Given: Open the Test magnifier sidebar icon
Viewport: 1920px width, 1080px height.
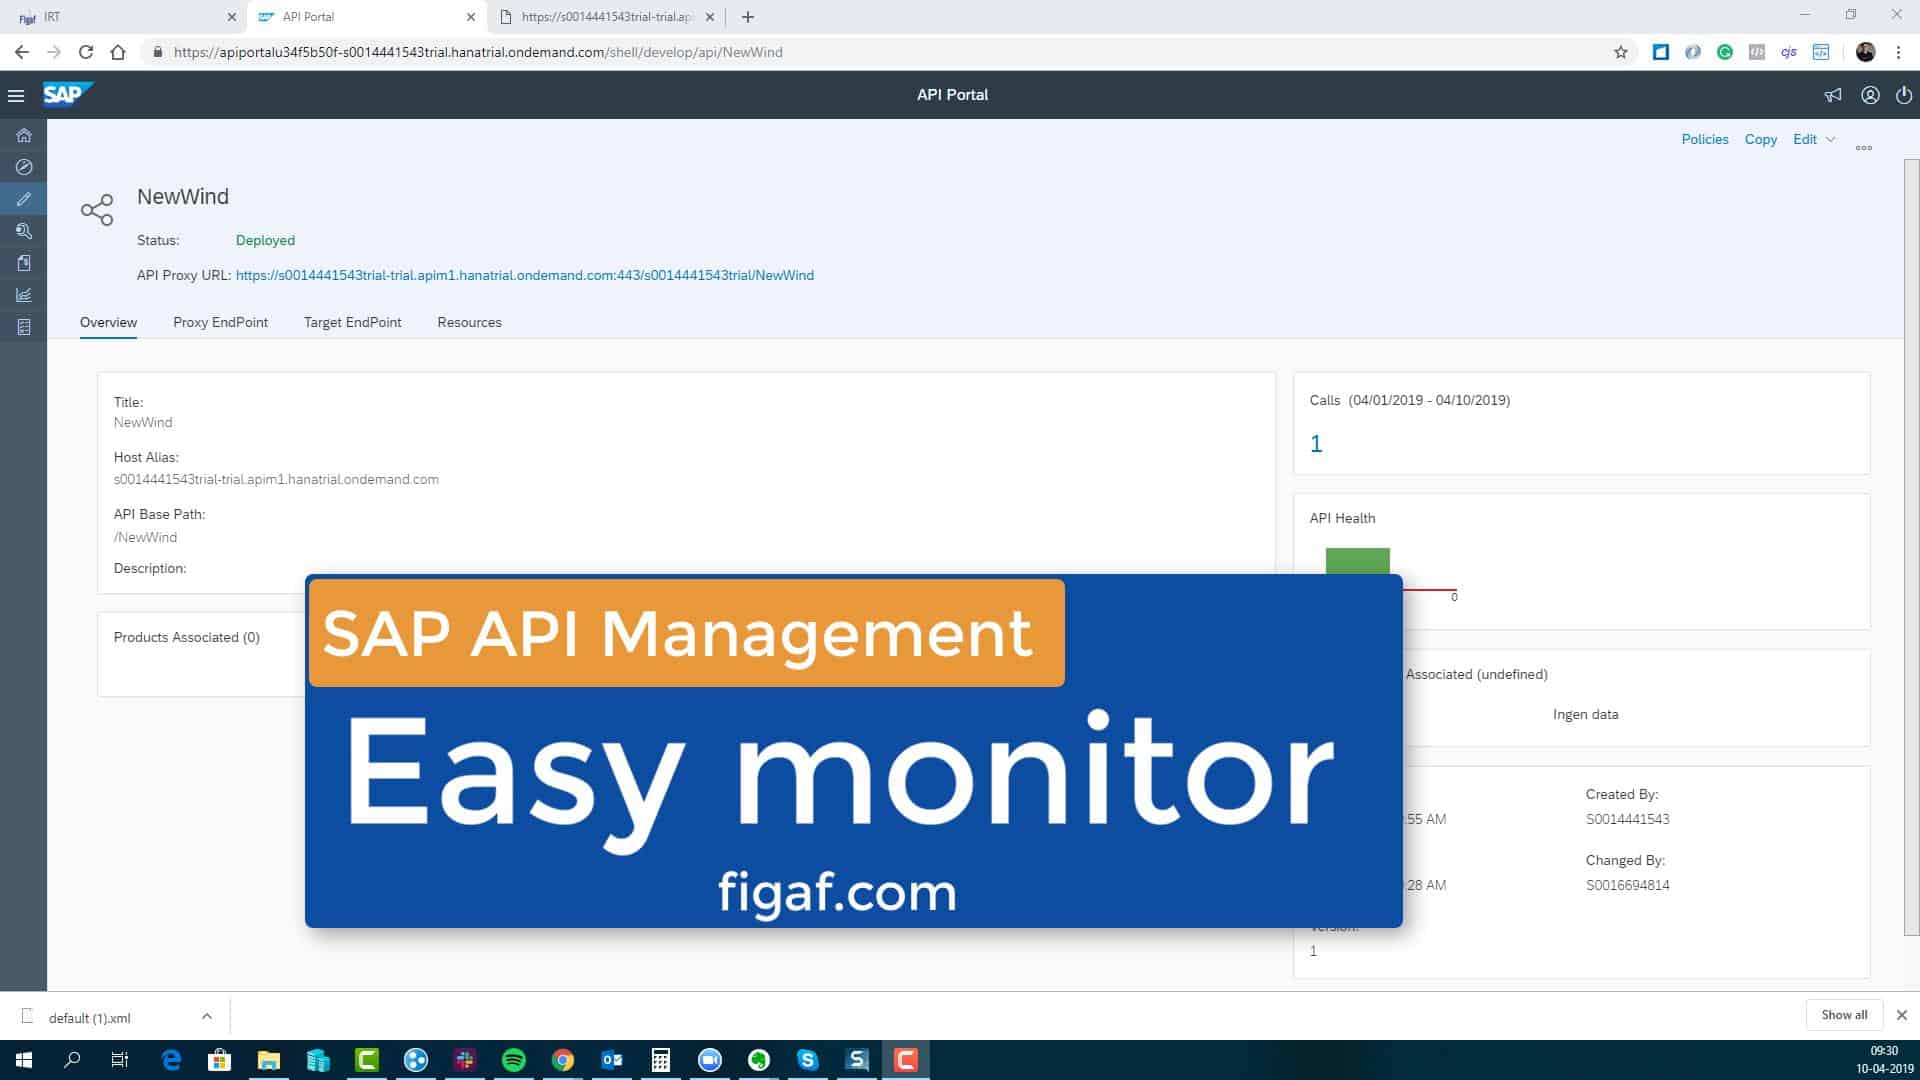Looking at the screenshot, I should [x=24, y=231].
